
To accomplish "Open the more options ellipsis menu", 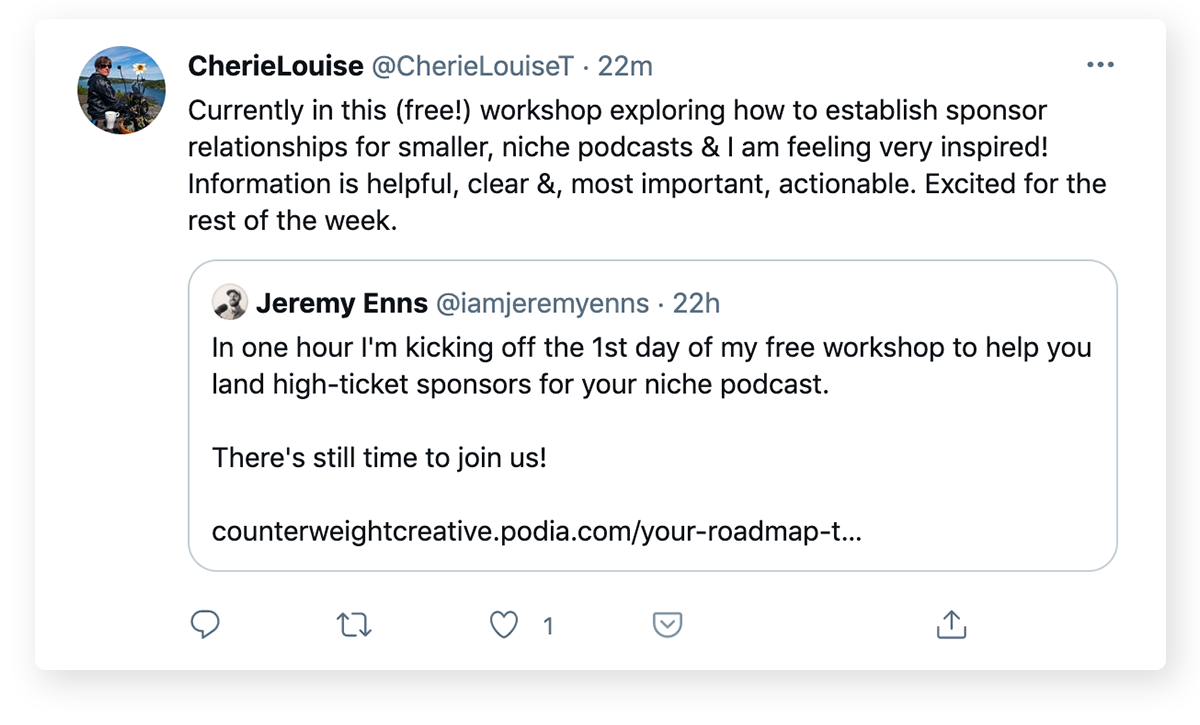I will [1099, 65].
